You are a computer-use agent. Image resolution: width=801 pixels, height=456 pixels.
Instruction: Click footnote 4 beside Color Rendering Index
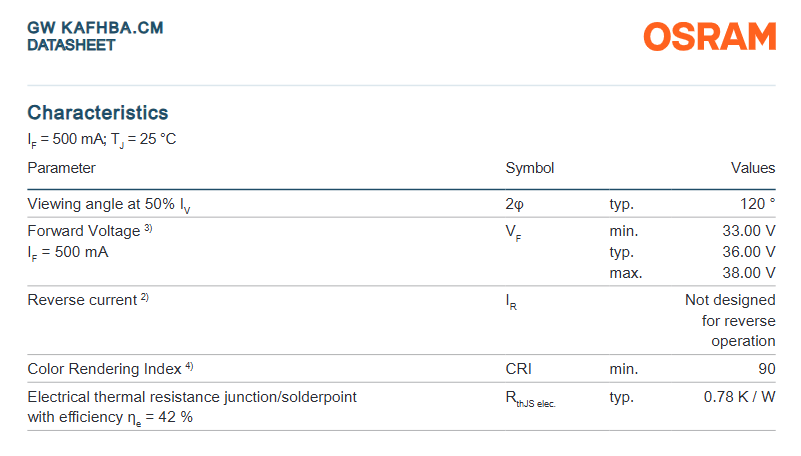(189, 366)
